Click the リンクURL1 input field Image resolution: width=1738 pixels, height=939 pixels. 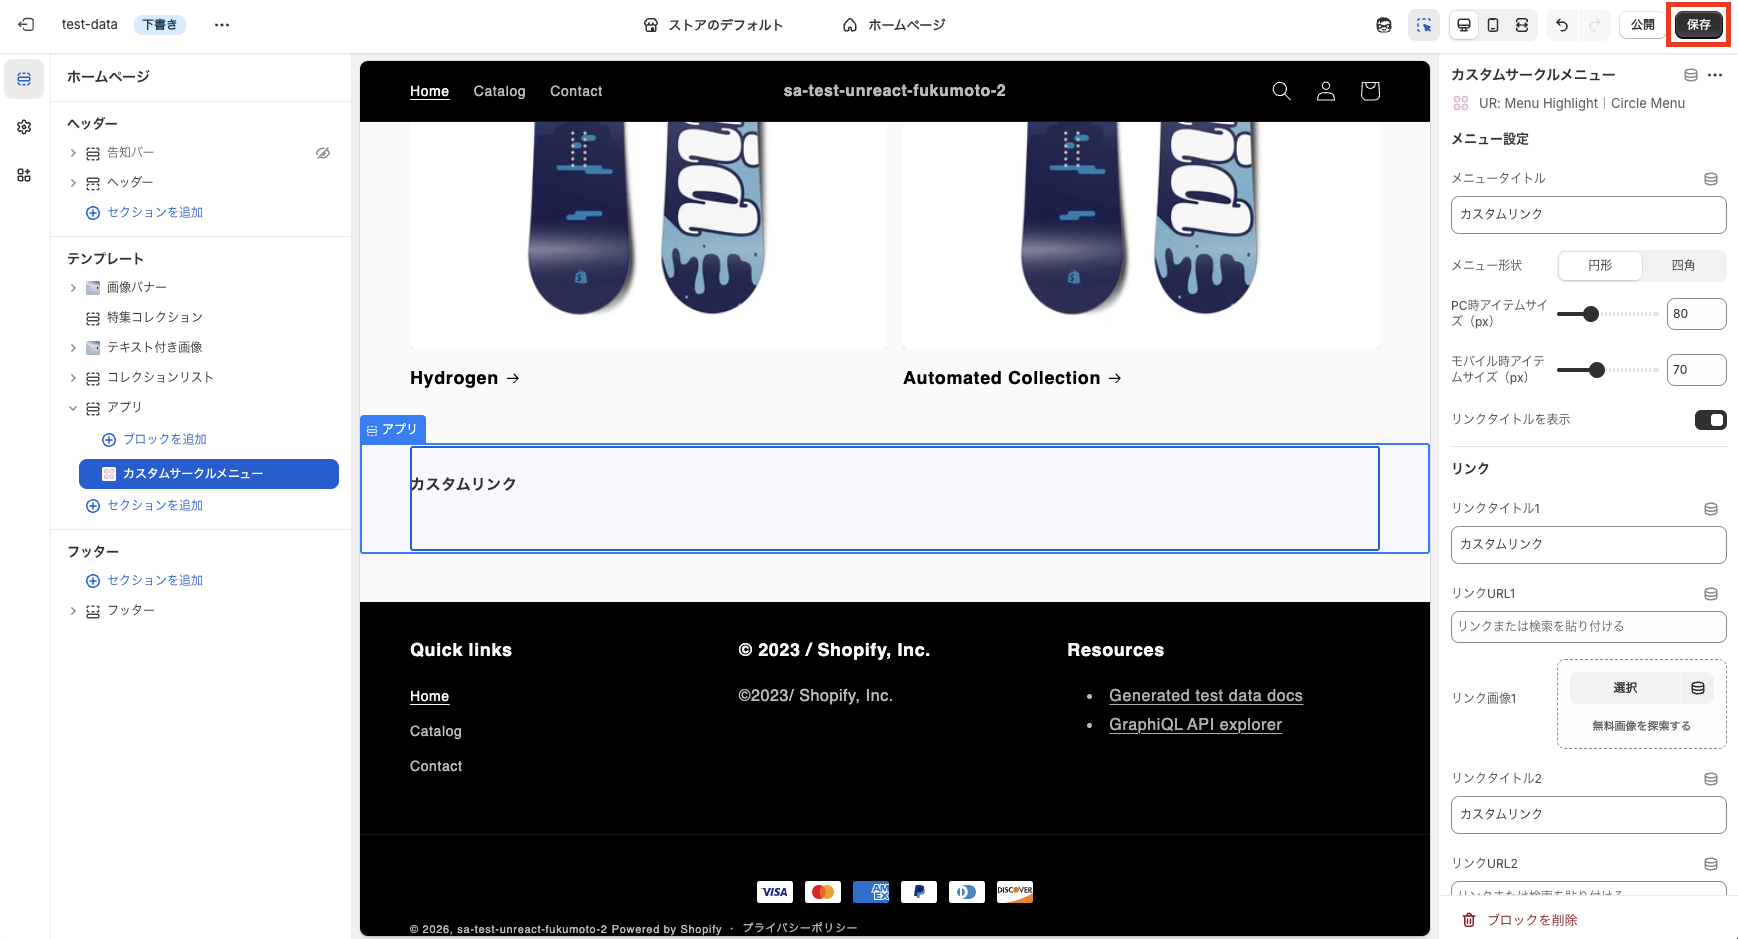pos(1588,626)
